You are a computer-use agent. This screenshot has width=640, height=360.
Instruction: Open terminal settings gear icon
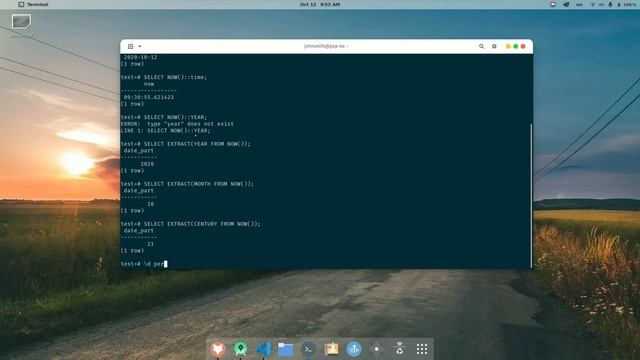(494, 47)
